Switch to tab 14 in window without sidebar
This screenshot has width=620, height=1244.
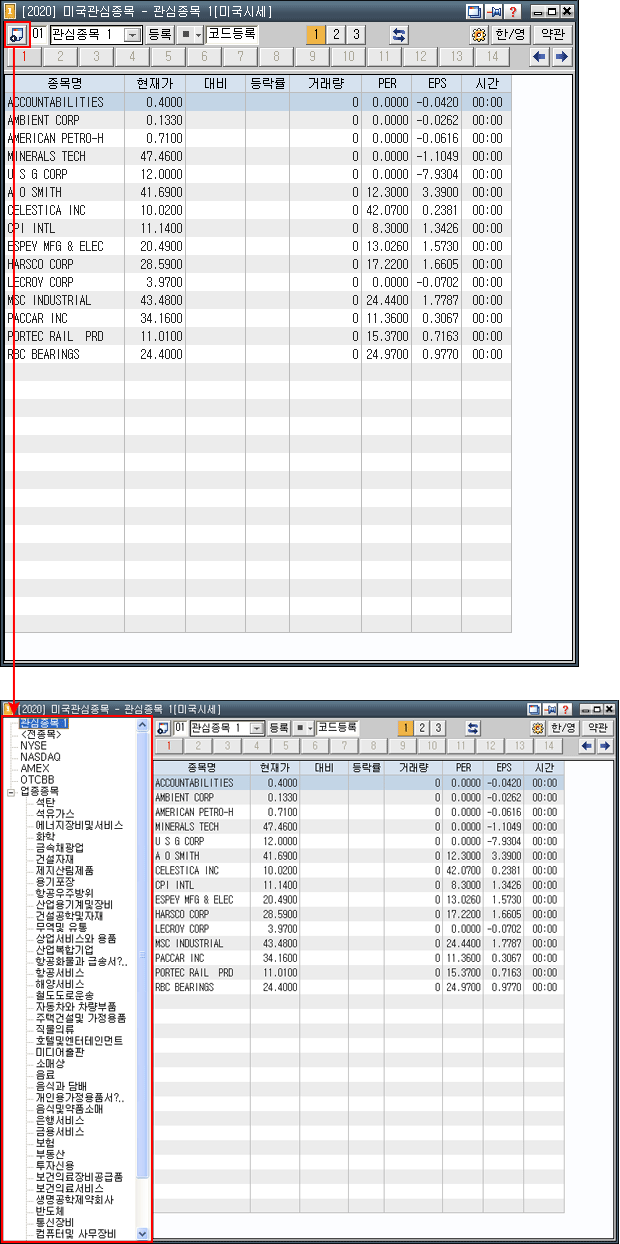(x=492, y=57)
